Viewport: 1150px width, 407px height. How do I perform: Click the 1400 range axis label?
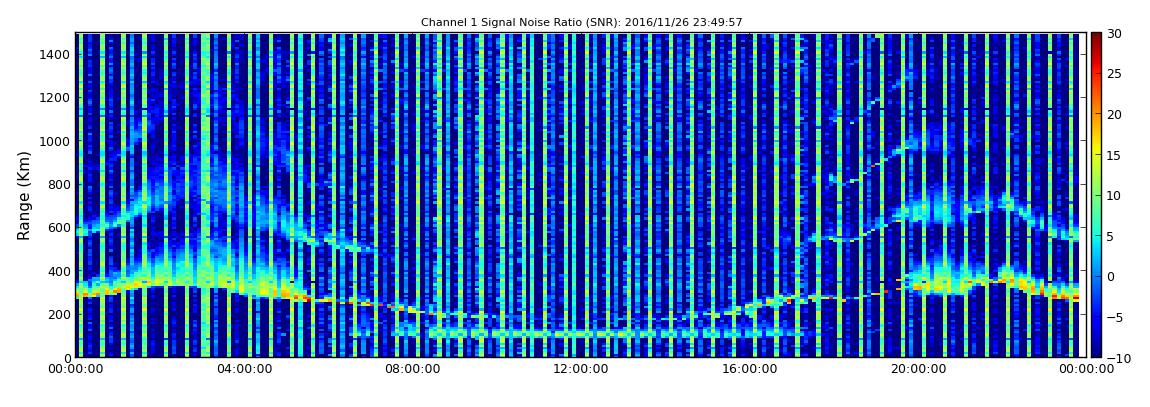click(56, 54)
